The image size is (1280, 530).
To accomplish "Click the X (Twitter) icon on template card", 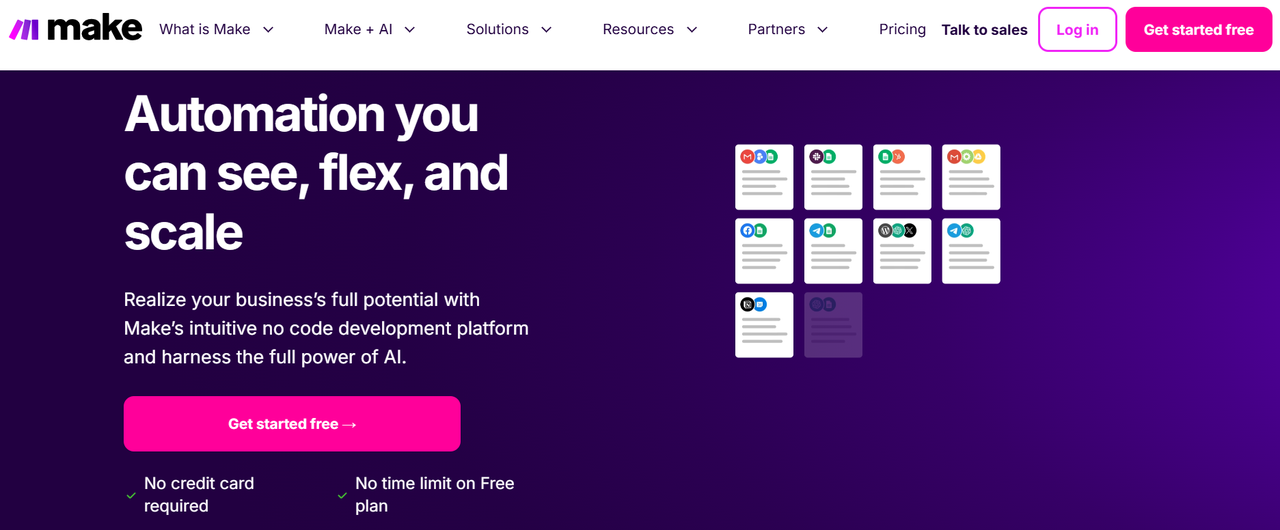I will click(x=909, y=231).
